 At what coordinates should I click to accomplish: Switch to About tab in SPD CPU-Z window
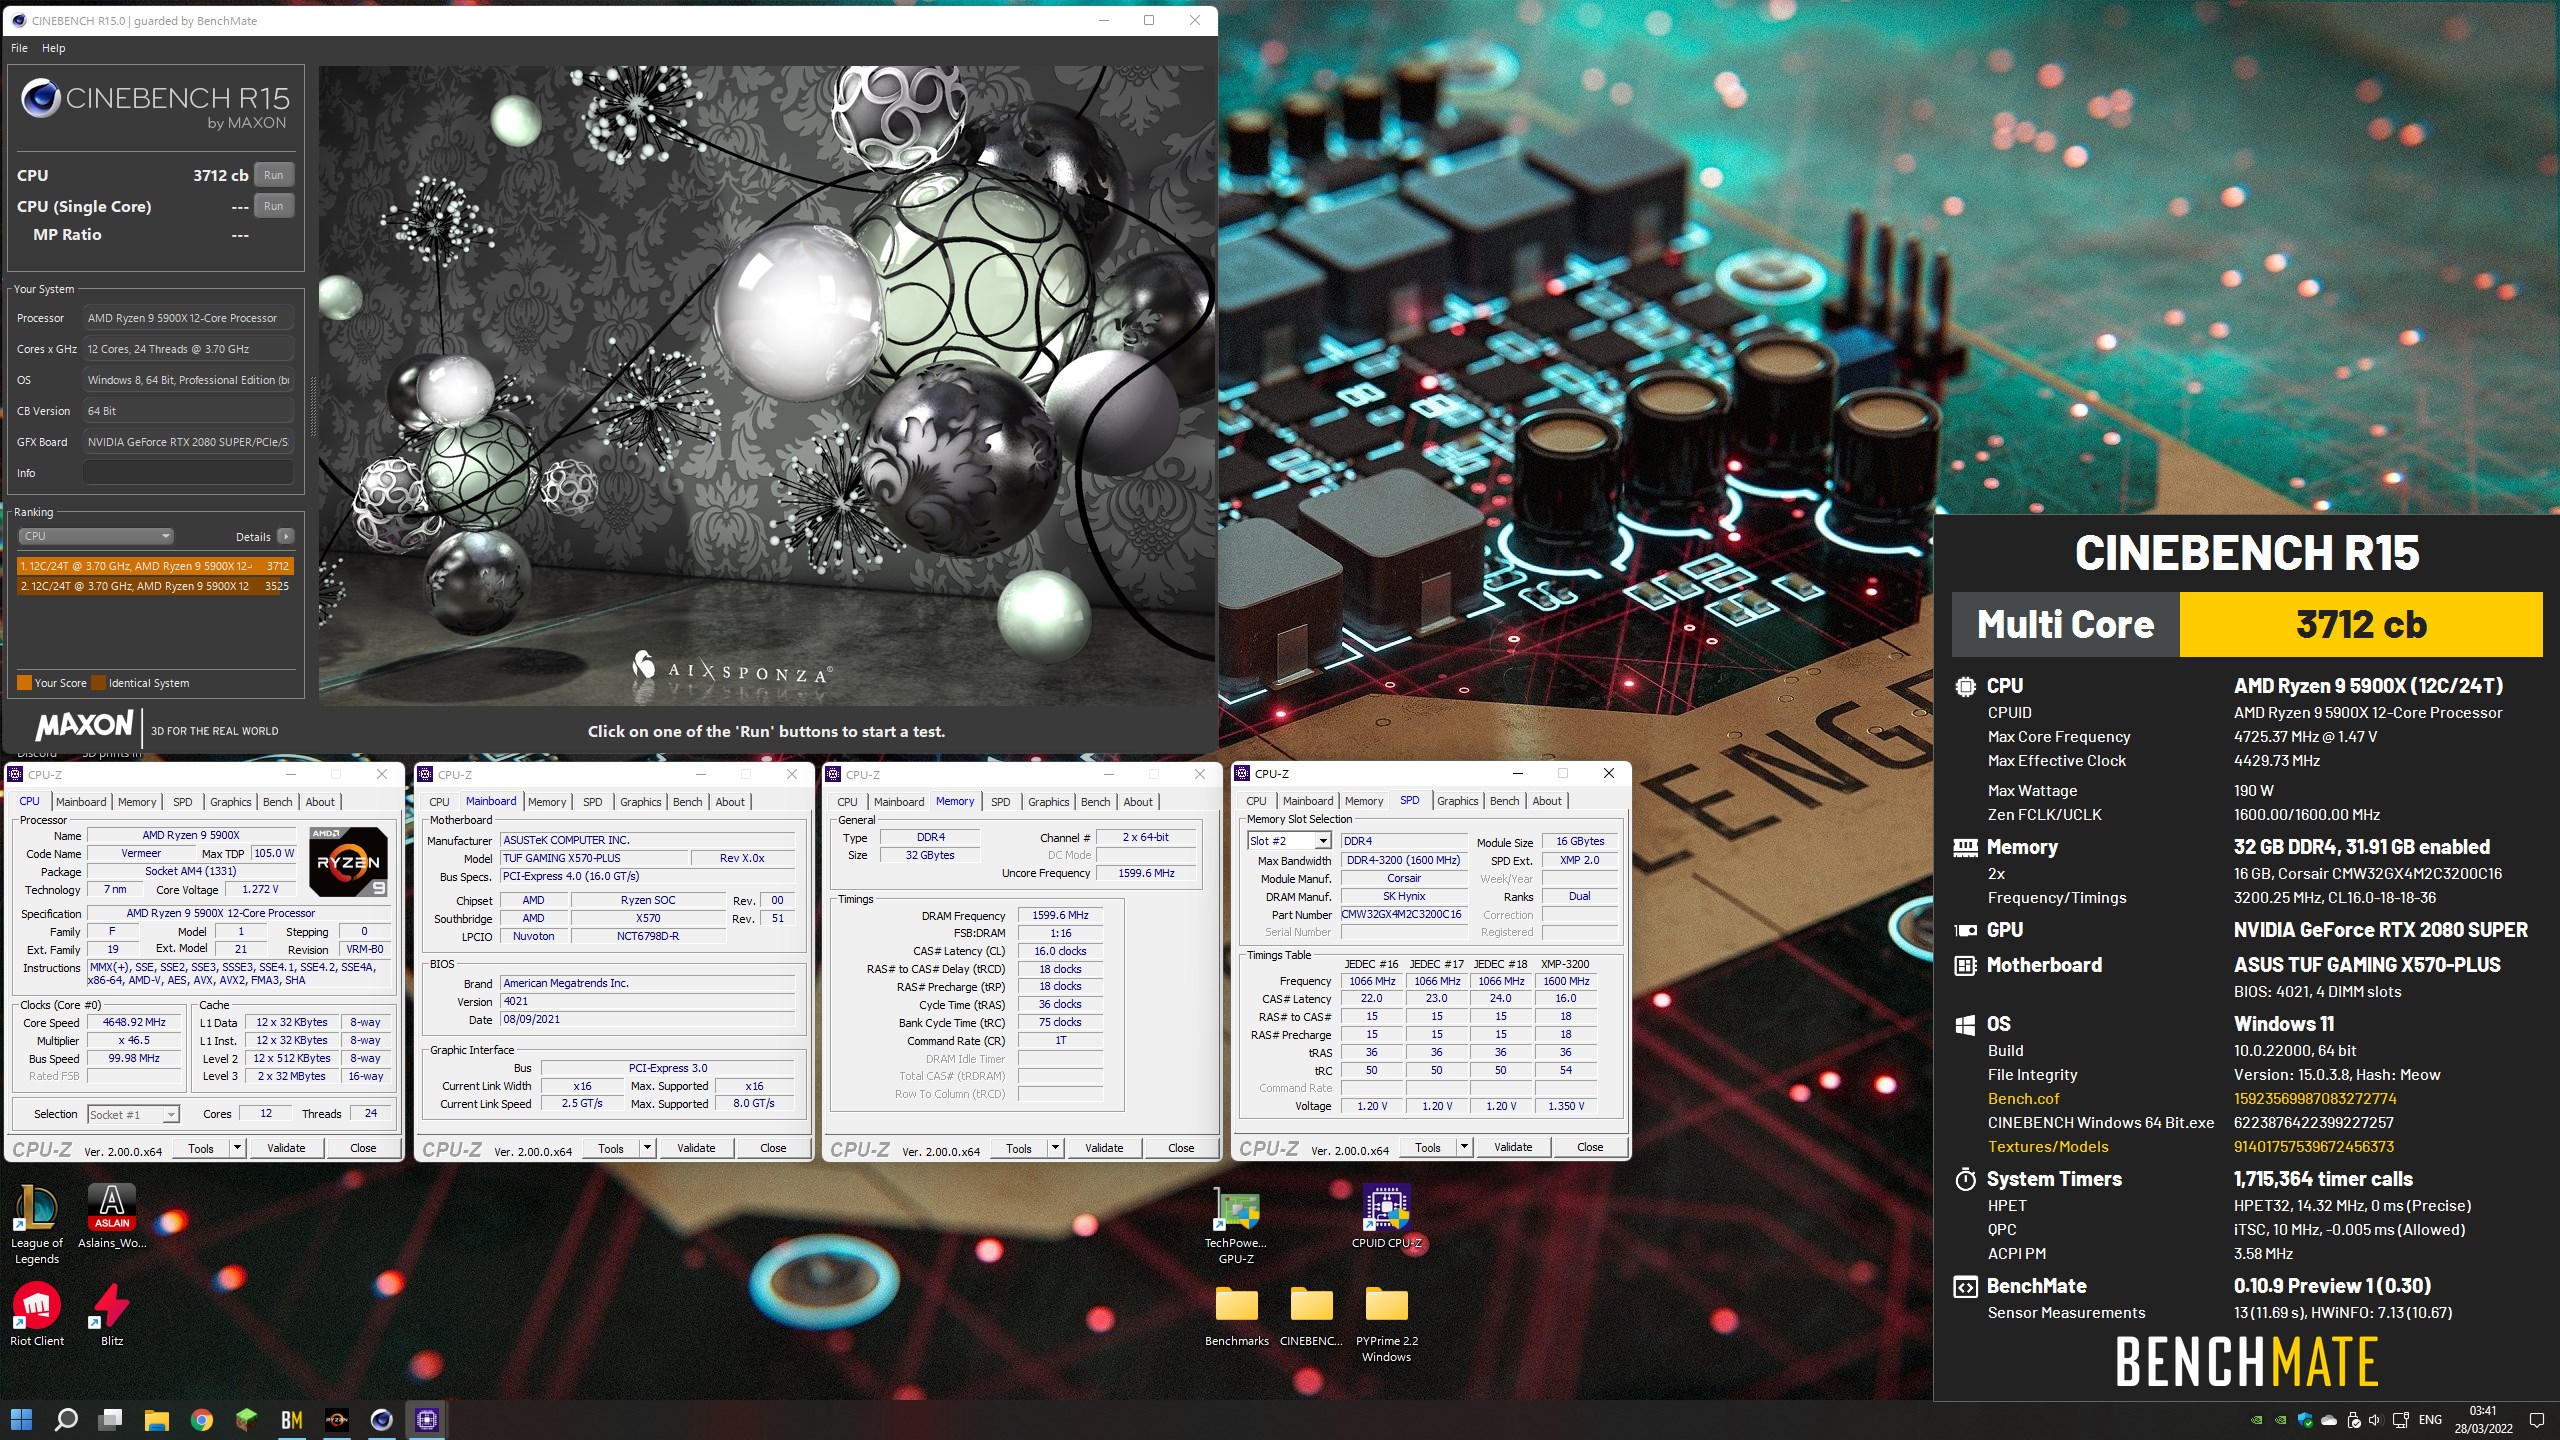point(1547,801)
